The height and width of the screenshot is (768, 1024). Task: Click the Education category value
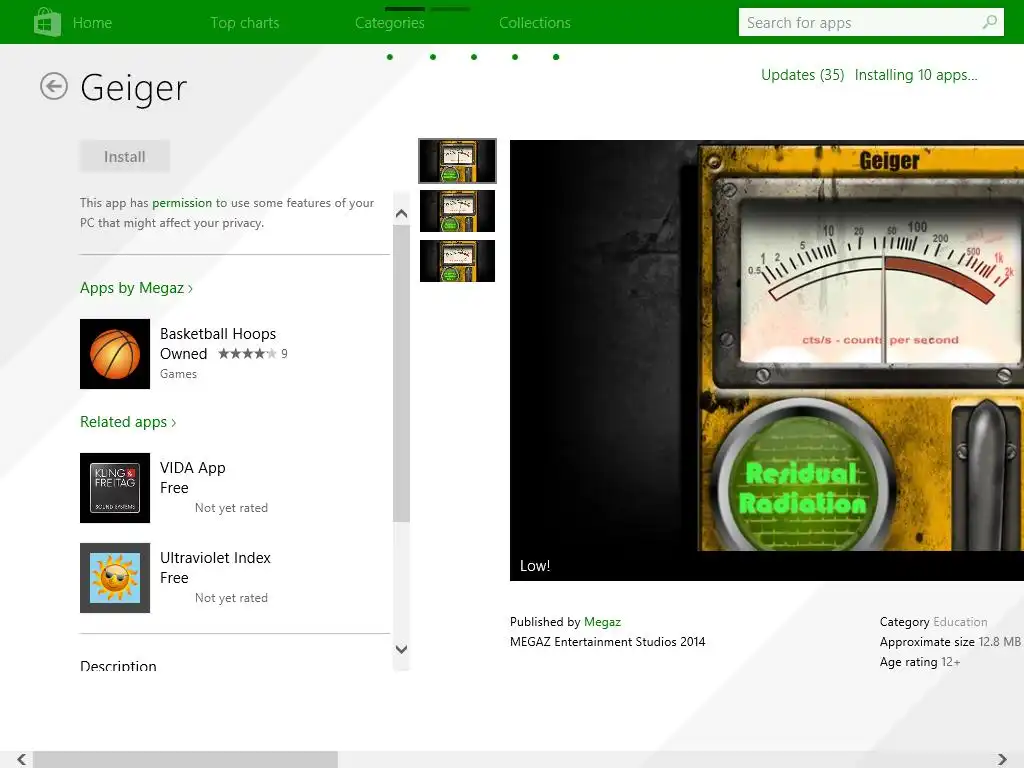point(960,622)
